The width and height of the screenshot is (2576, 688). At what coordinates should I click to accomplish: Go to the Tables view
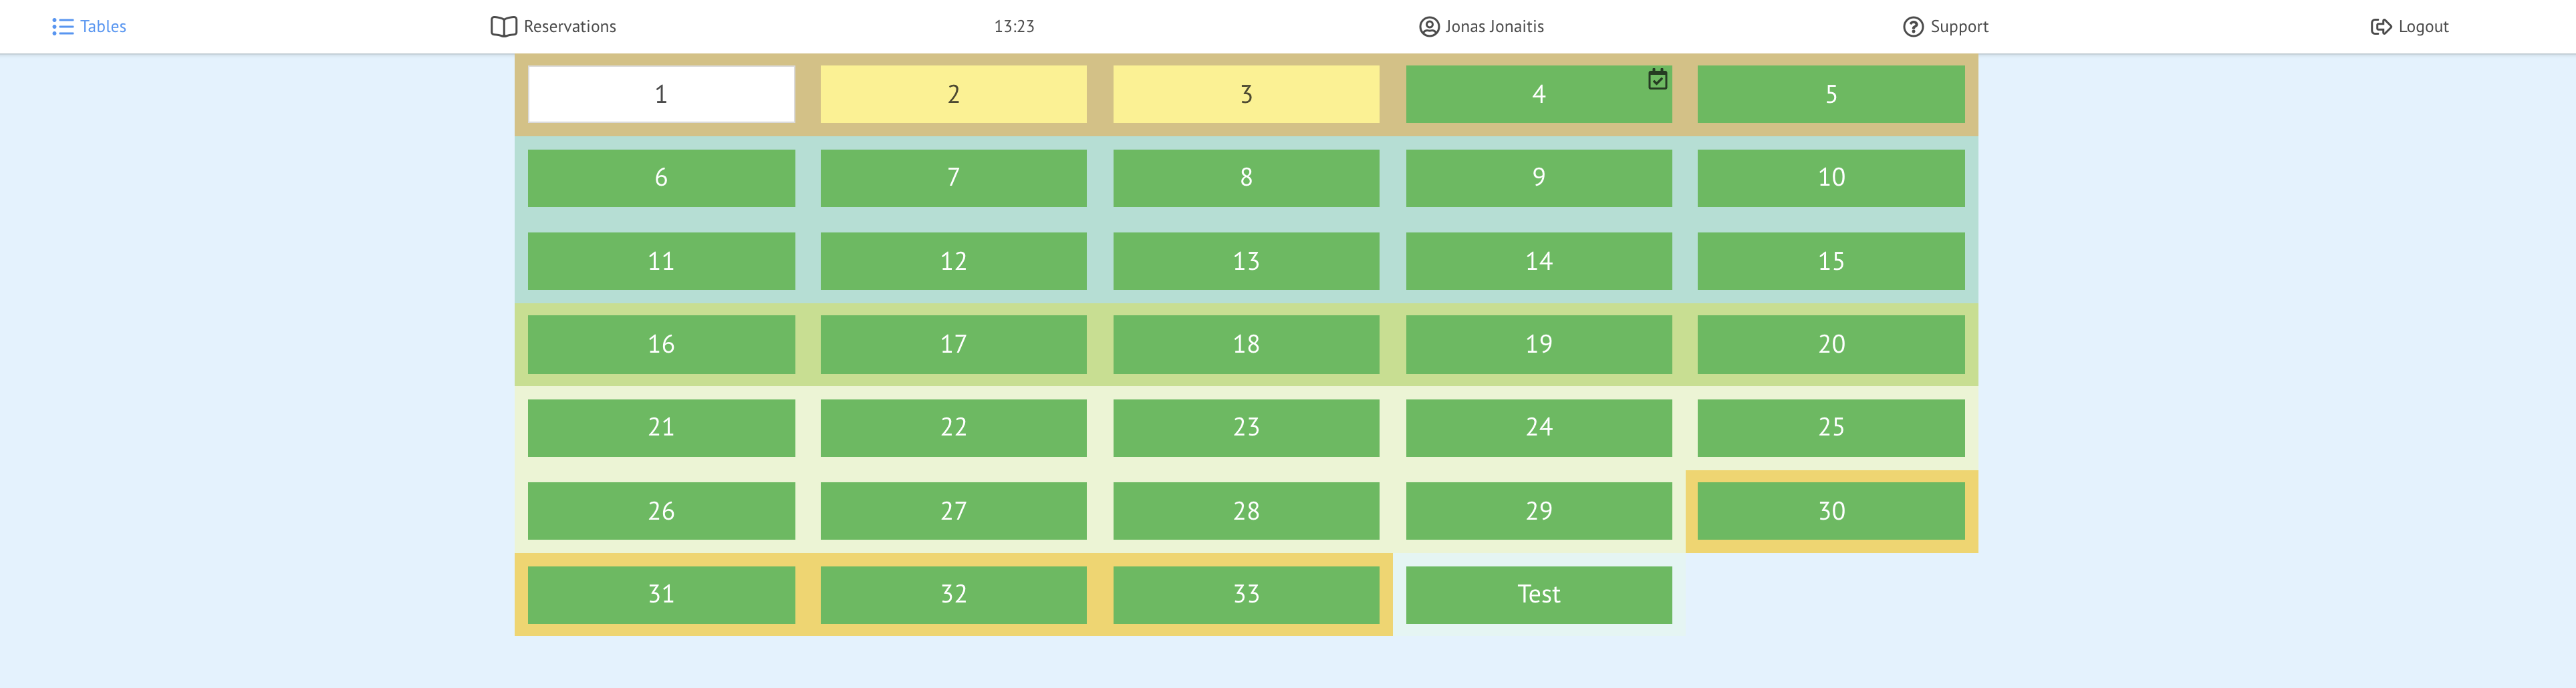[x=103, y=27]
